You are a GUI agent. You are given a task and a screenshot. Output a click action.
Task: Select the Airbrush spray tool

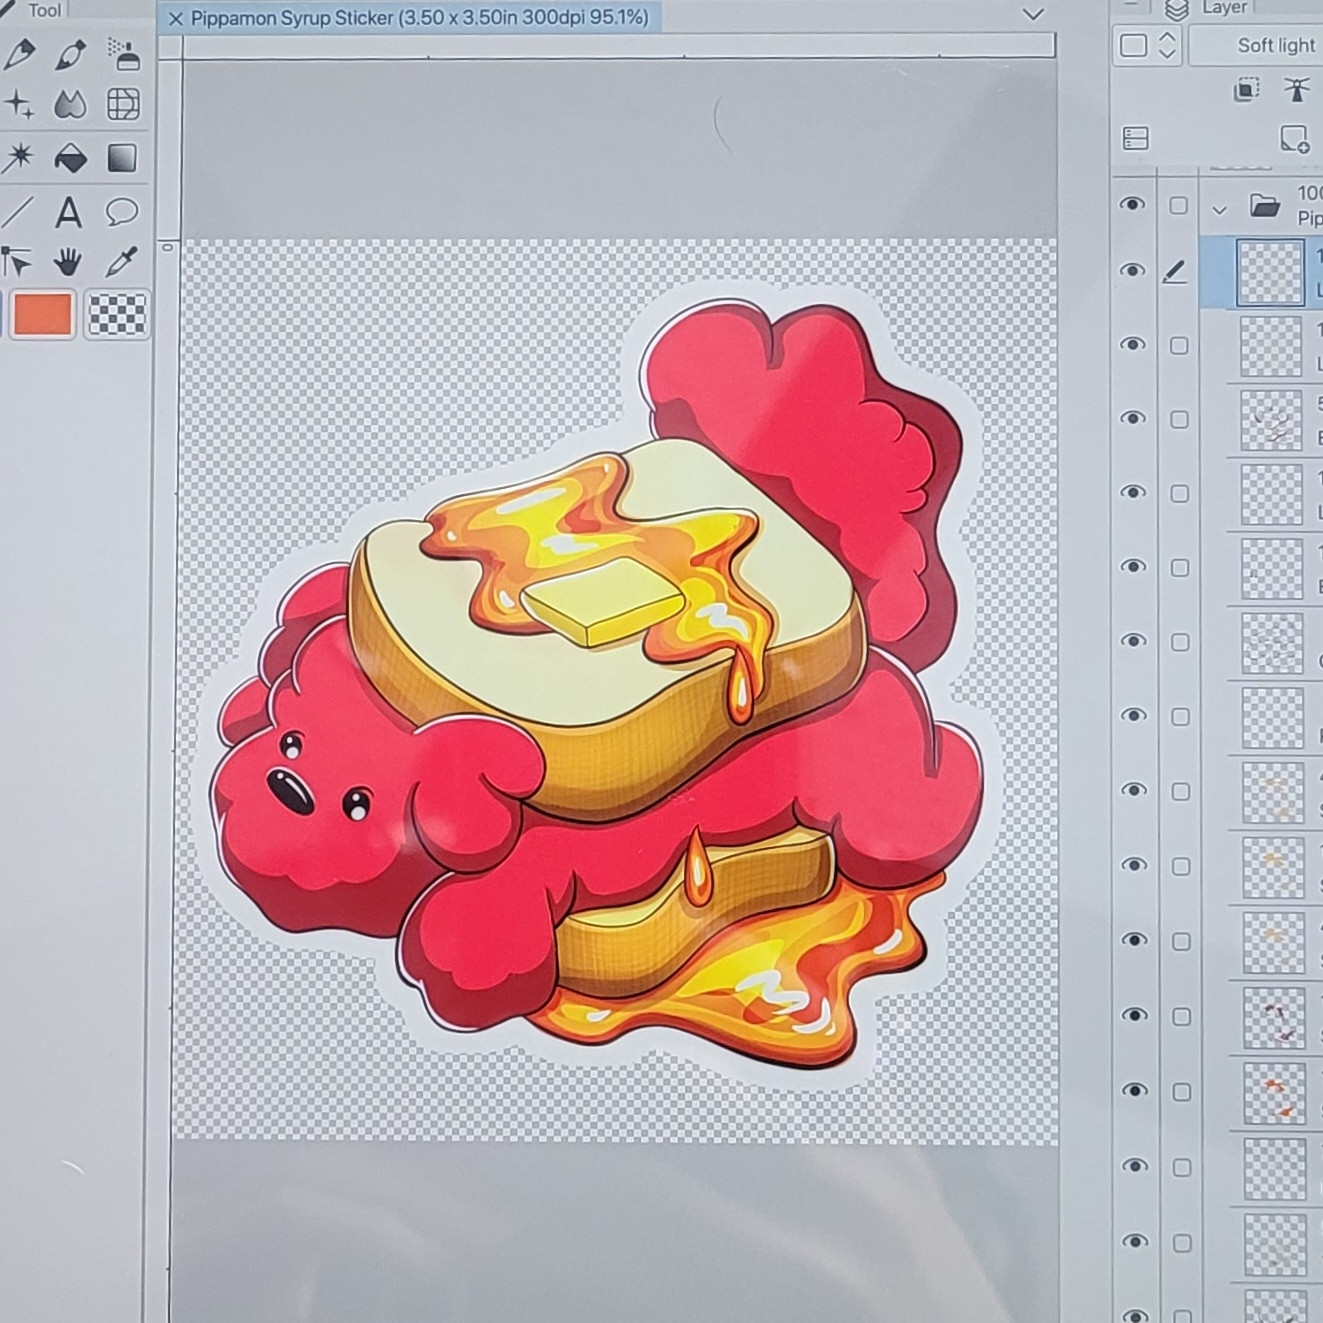click(x=123, y=55)
